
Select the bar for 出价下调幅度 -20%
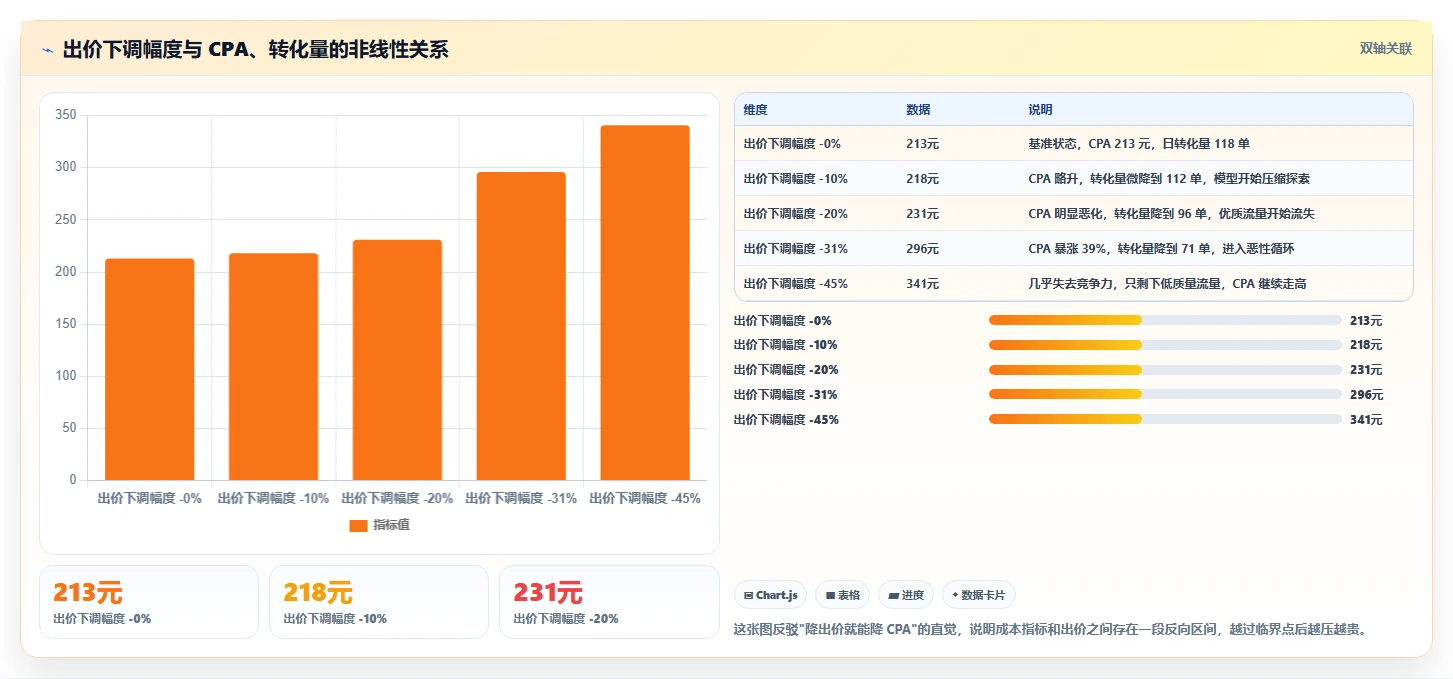coord(397,360)
